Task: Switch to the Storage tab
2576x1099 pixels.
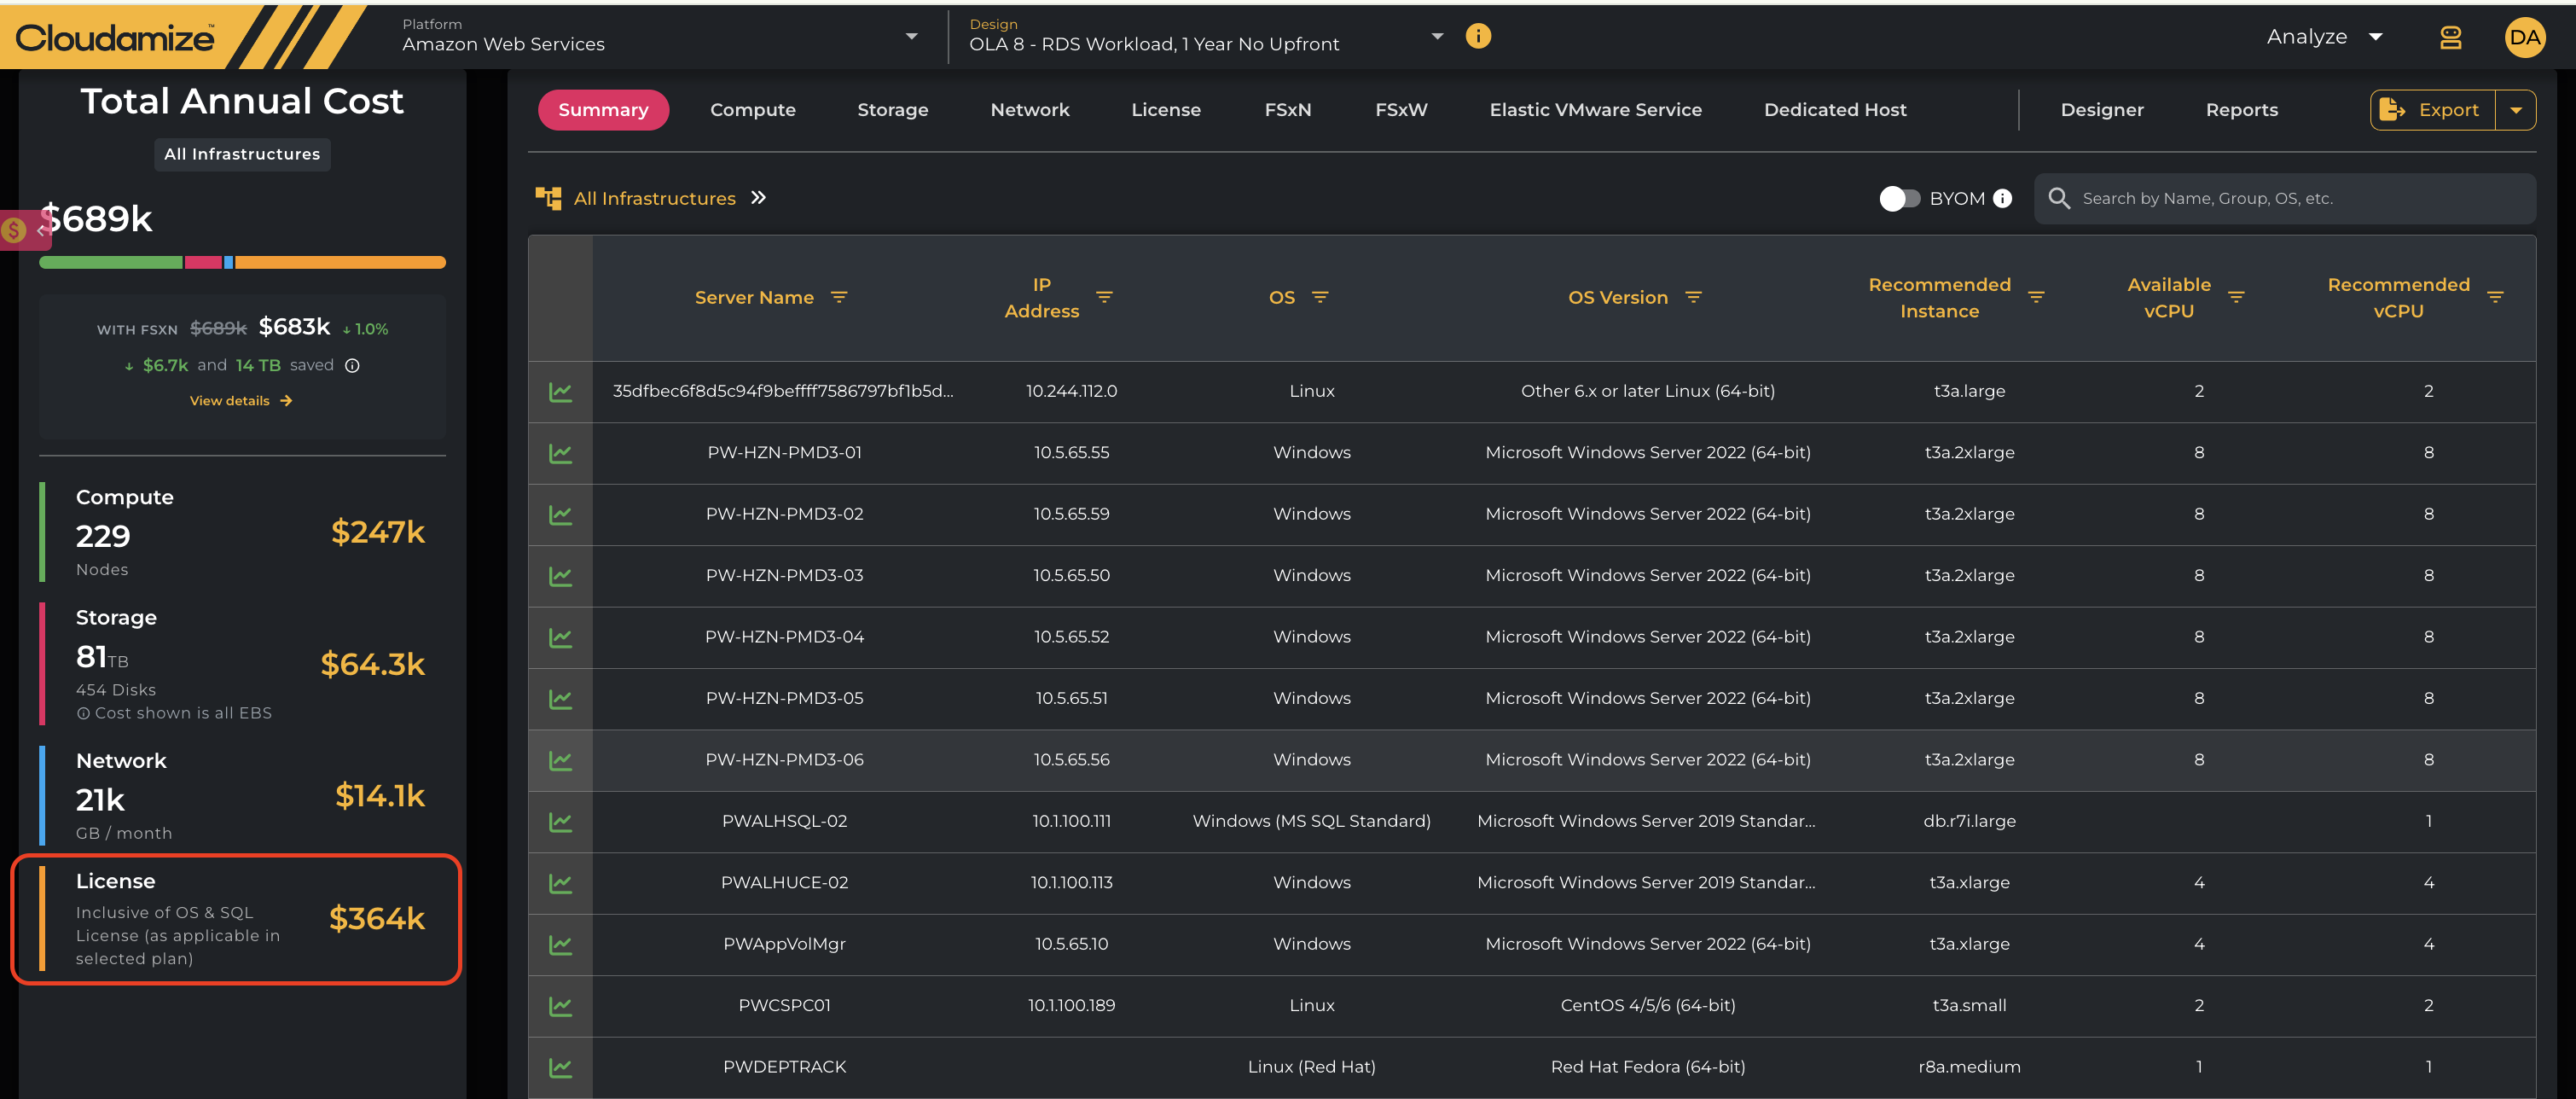Action: (x=892, y=110)
